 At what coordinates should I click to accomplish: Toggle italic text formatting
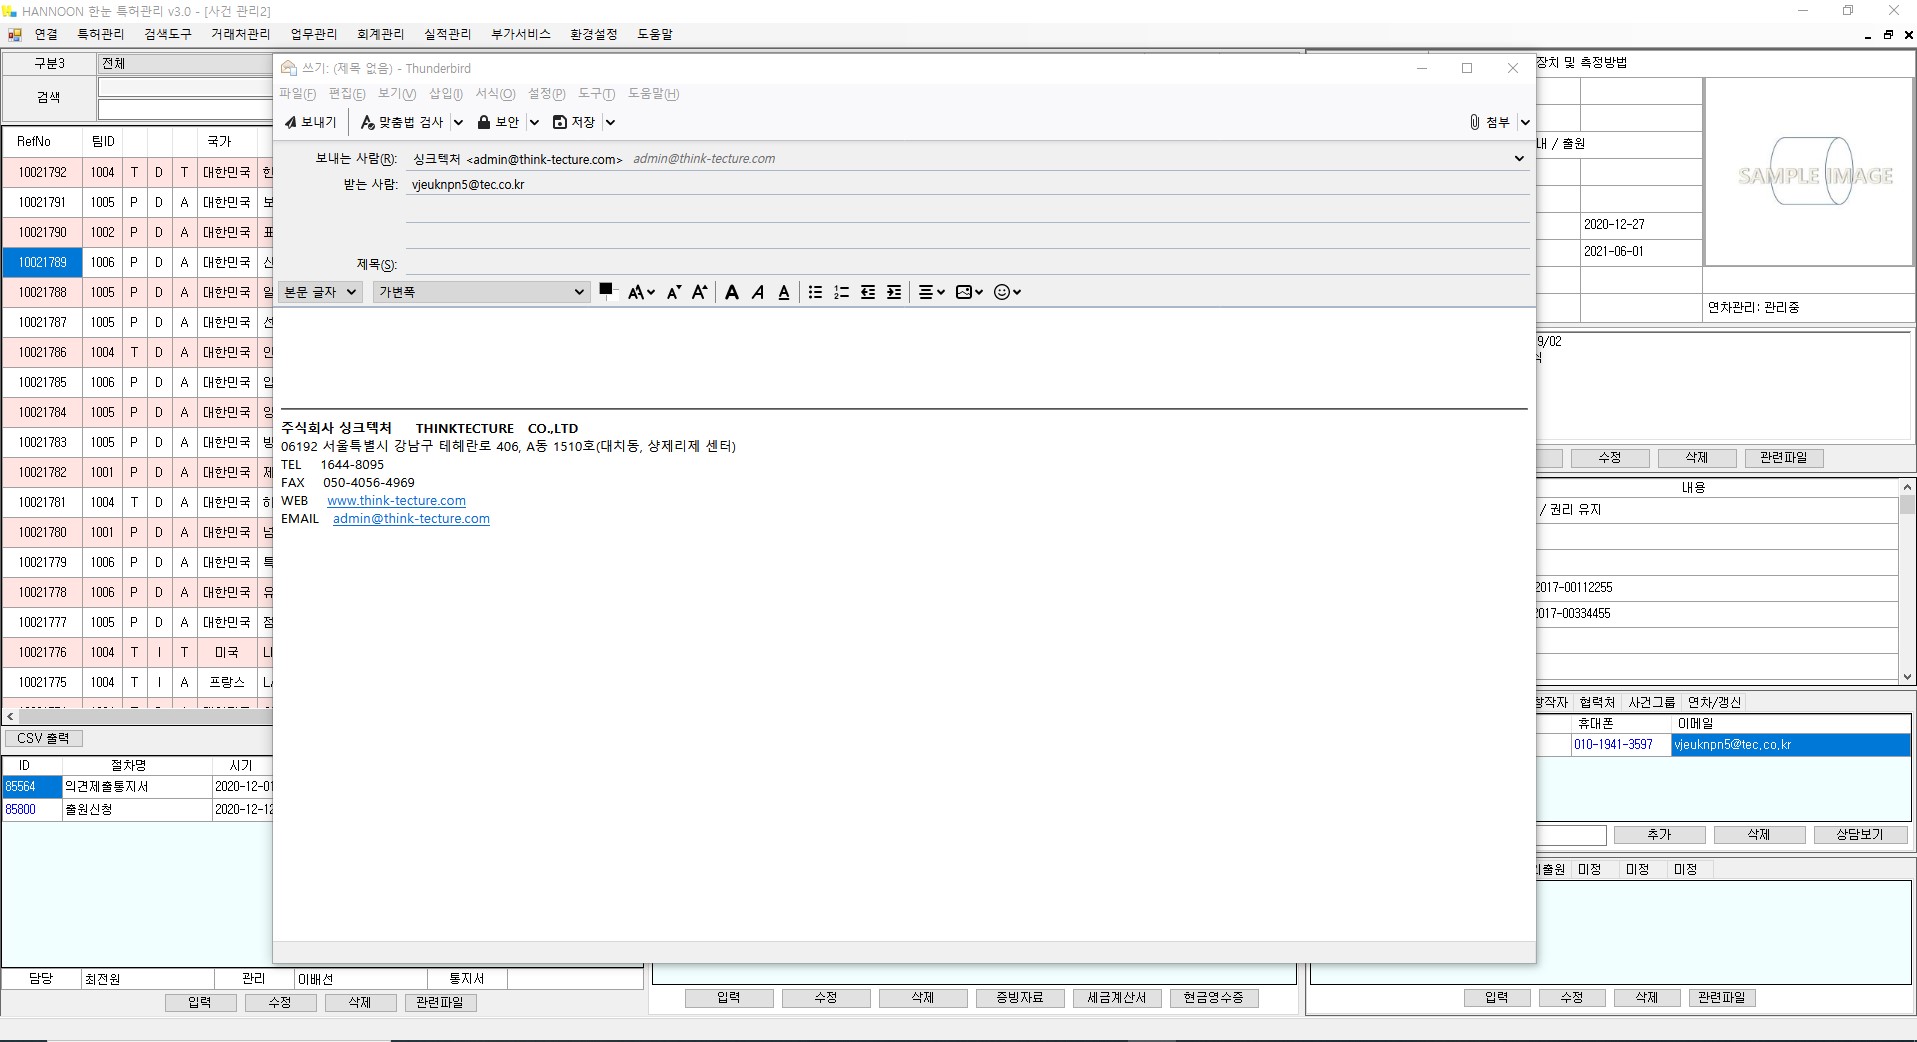tap(758, 292)
